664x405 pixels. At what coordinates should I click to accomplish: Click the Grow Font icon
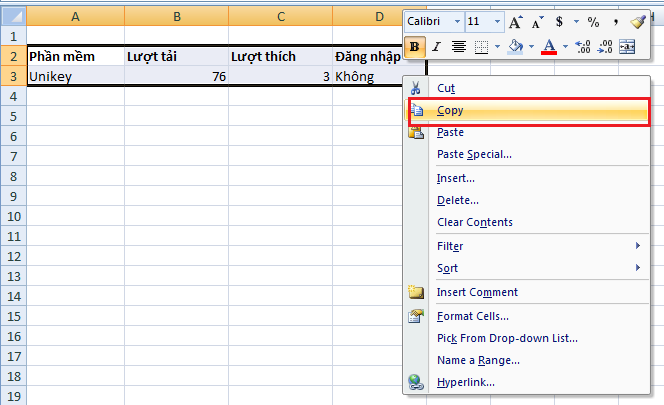515,21
